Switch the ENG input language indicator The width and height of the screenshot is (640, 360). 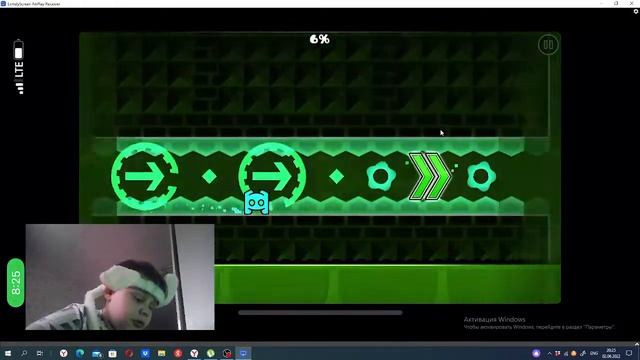(594, 353)
